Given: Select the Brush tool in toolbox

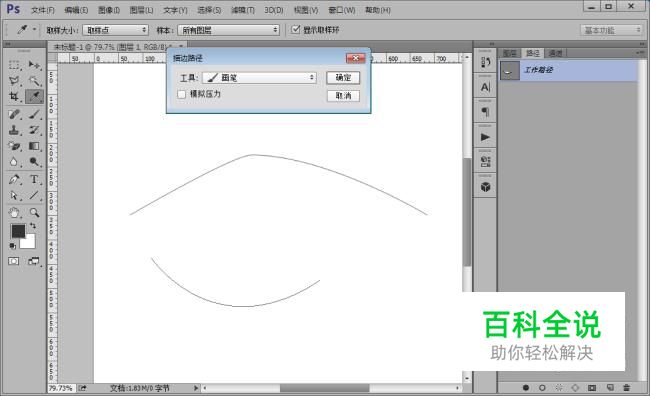Looking at the screenshot, I should (34, 114).
